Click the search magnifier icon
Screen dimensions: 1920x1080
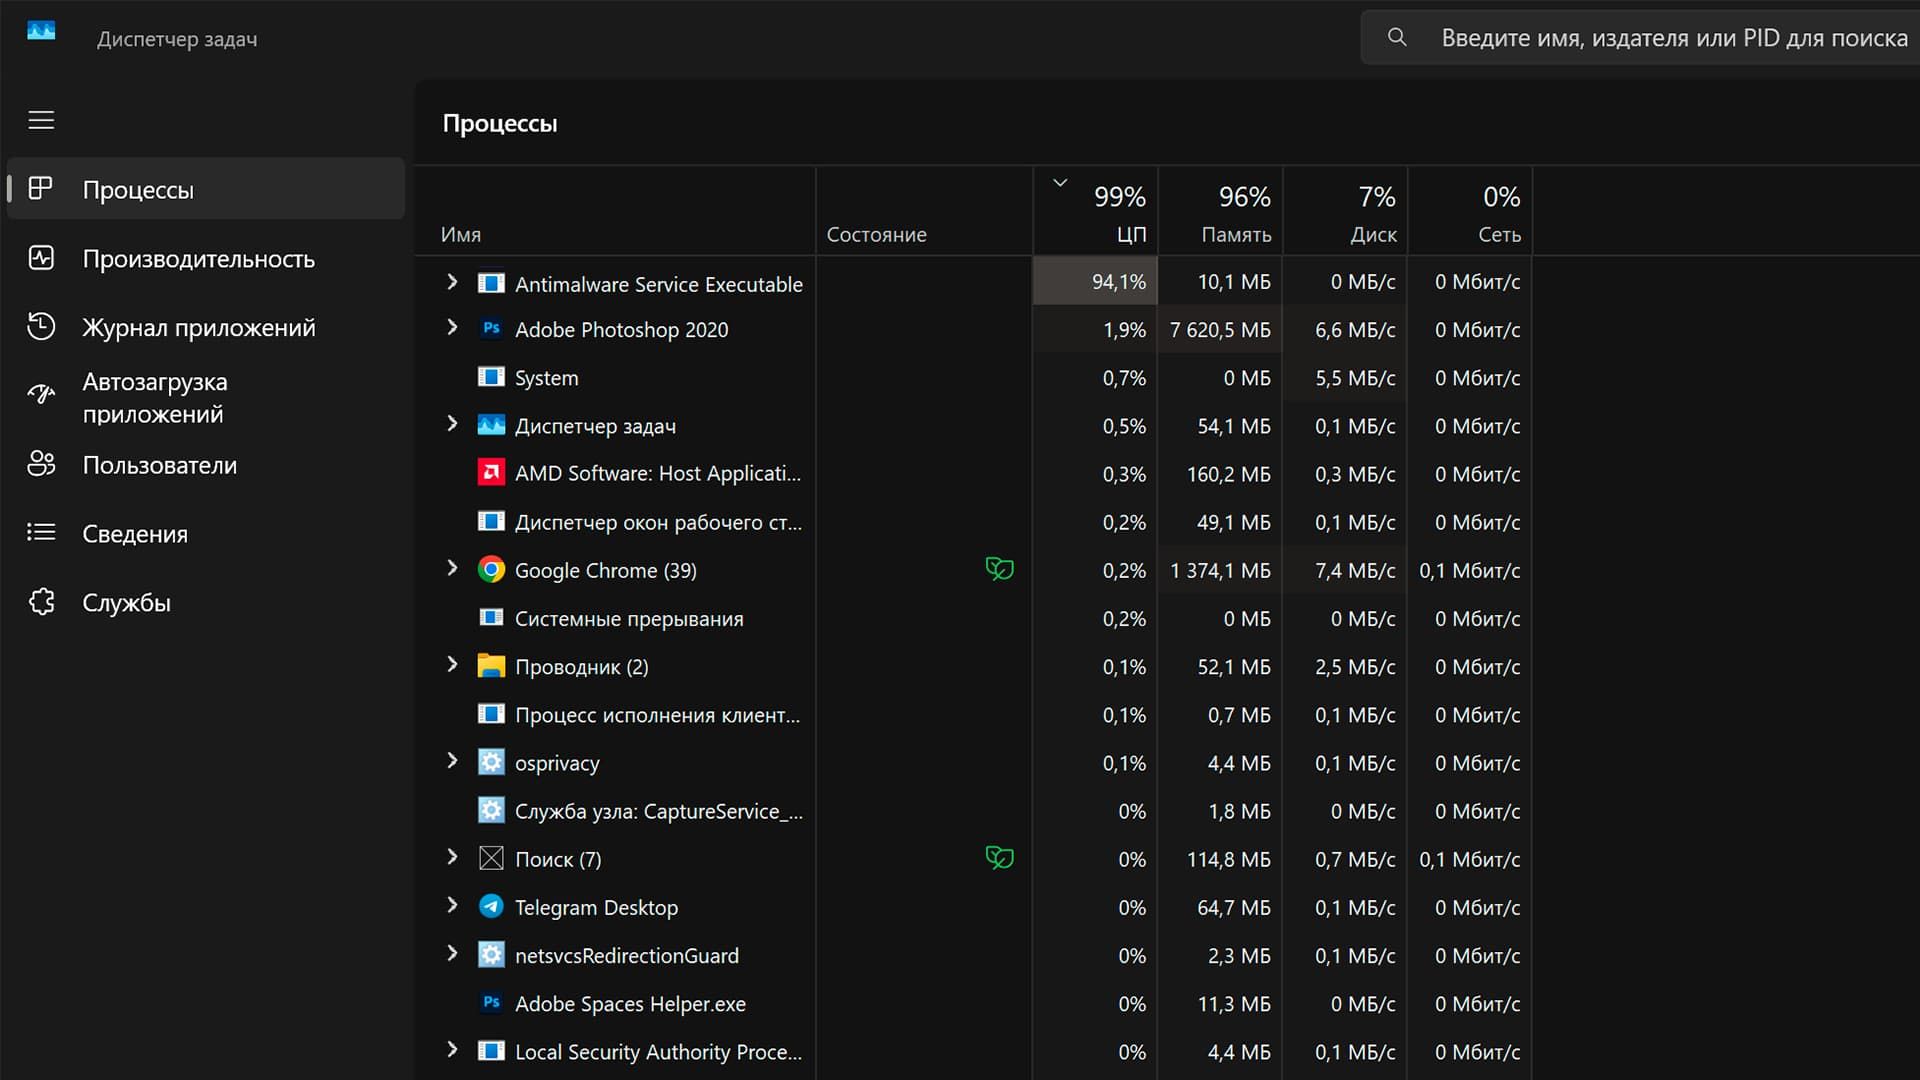pos(1397,38)
